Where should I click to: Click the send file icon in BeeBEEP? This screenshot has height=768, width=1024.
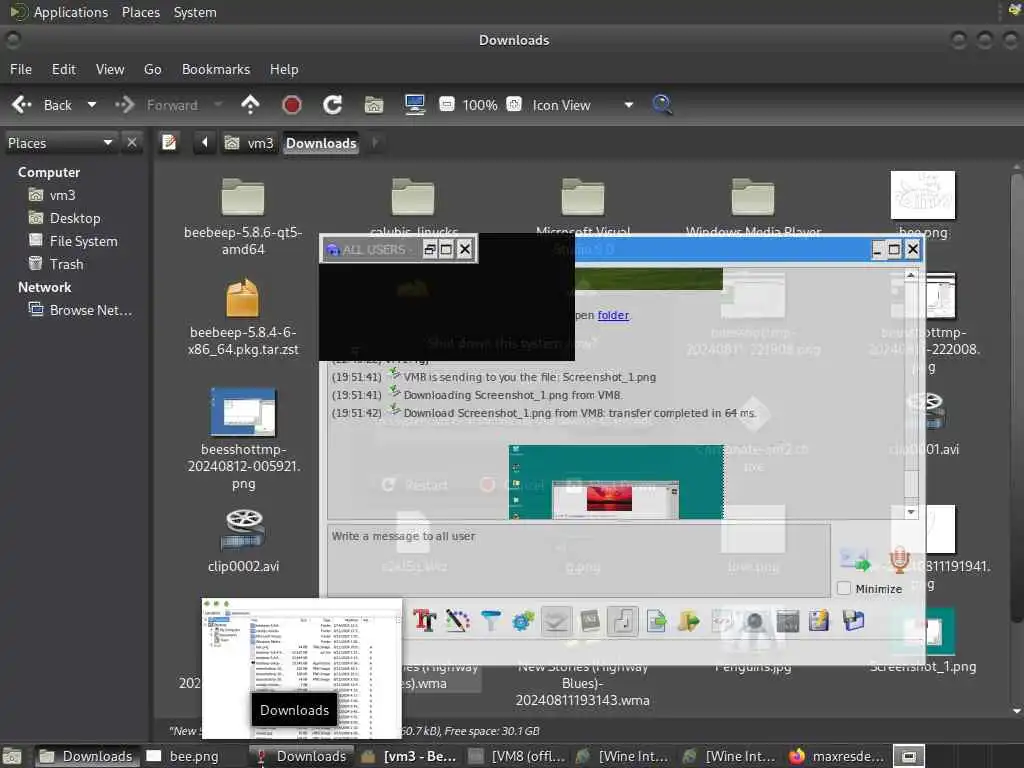[656, 620]
